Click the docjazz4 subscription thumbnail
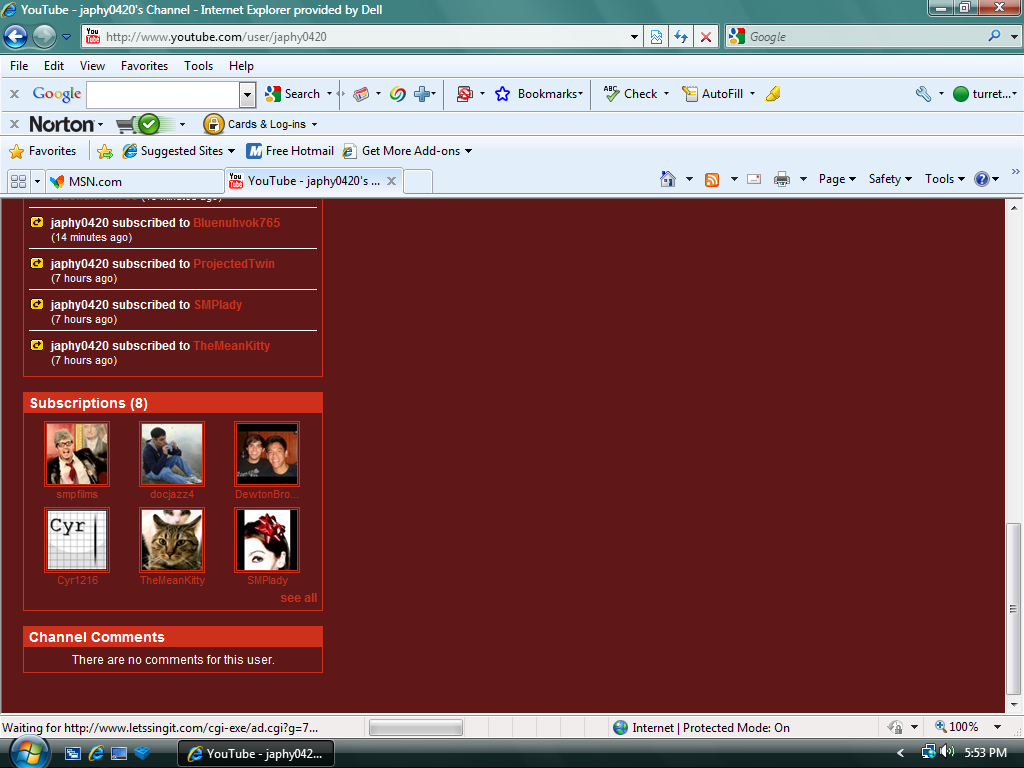Viewport: 1024px width, 768px height. (x=172, y=454)
